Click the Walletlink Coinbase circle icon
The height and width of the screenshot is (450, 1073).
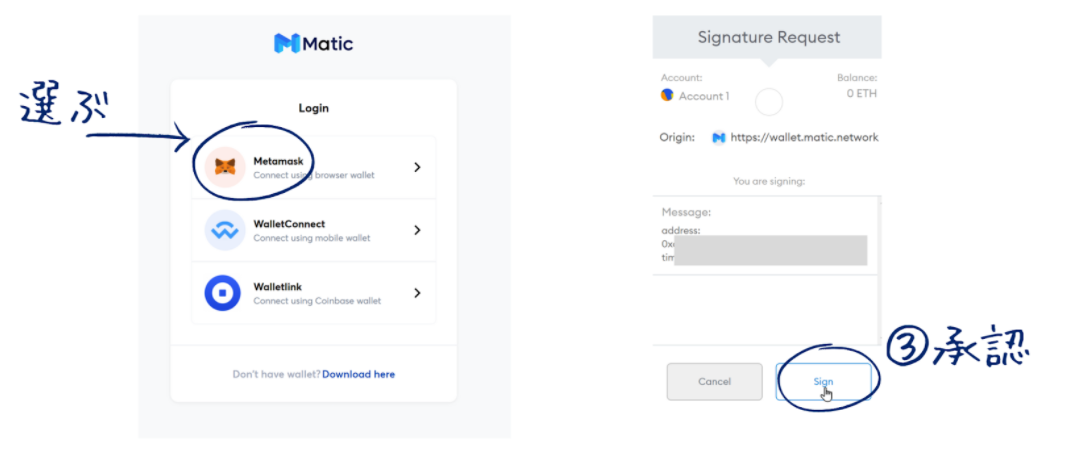coord(224,293)
